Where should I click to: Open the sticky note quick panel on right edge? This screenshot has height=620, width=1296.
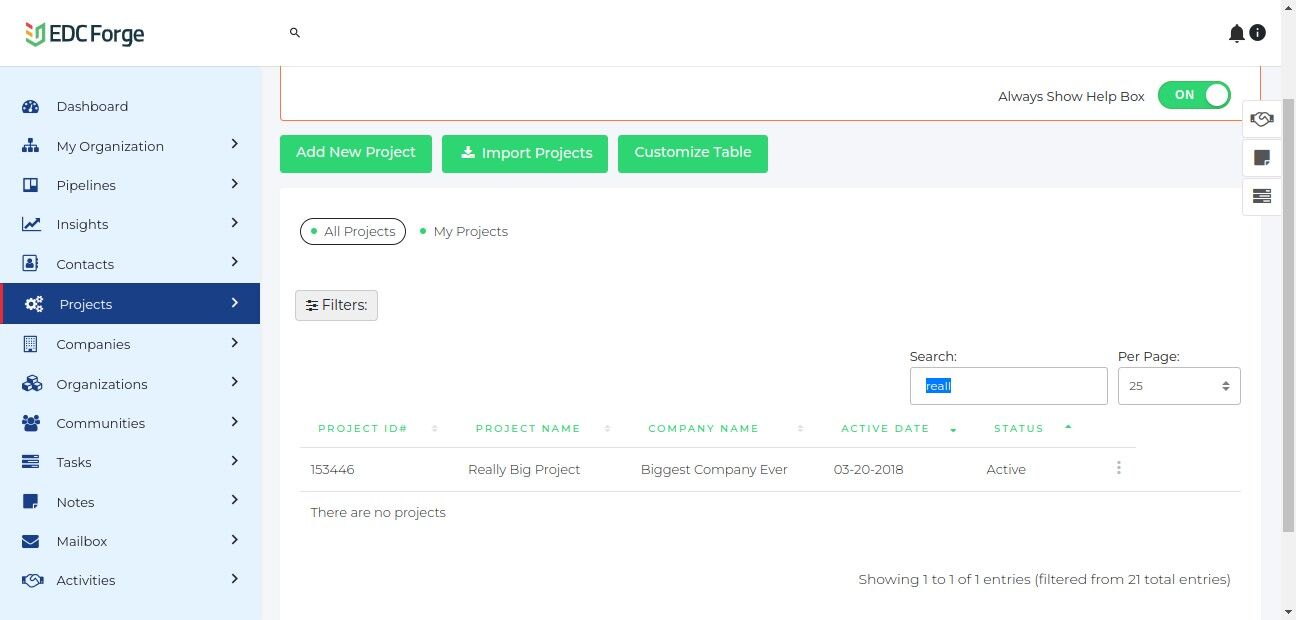1262,158
